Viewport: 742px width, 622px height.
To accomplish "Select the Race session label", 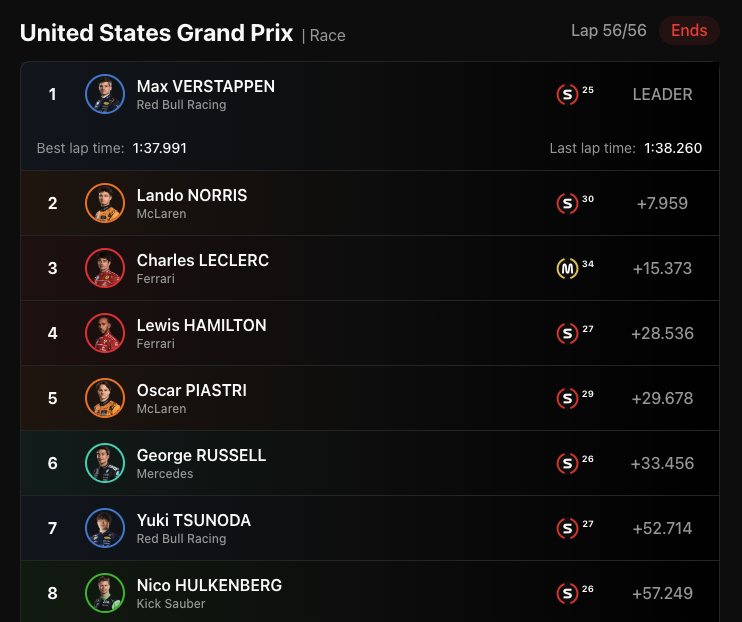I will pos(327,36).
